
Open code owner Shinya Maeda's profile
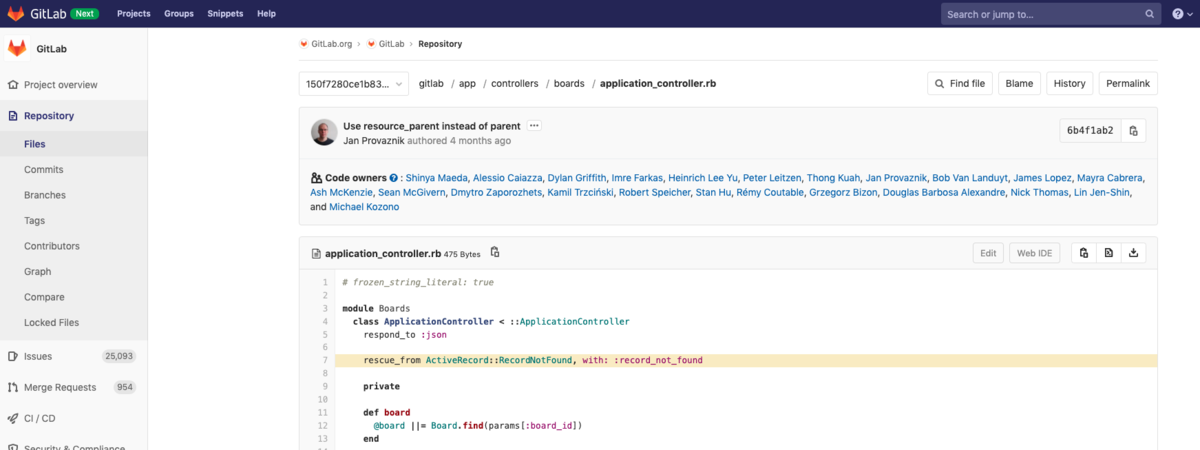pos(436,178)
